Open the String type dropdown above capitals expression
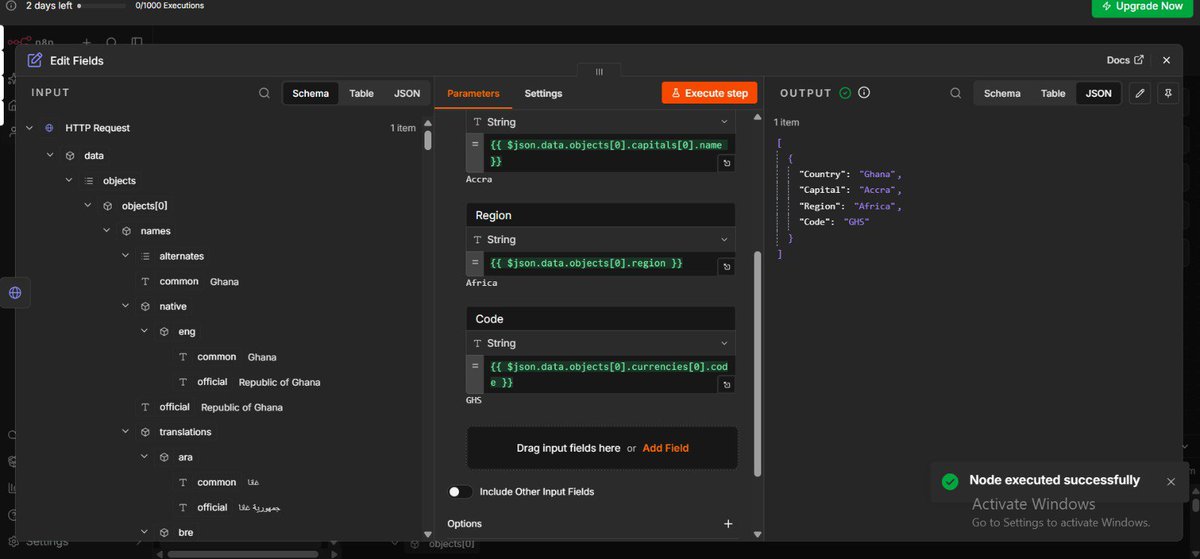The image size is (1200, 559). pyautogui.click(x=601, y=122)
